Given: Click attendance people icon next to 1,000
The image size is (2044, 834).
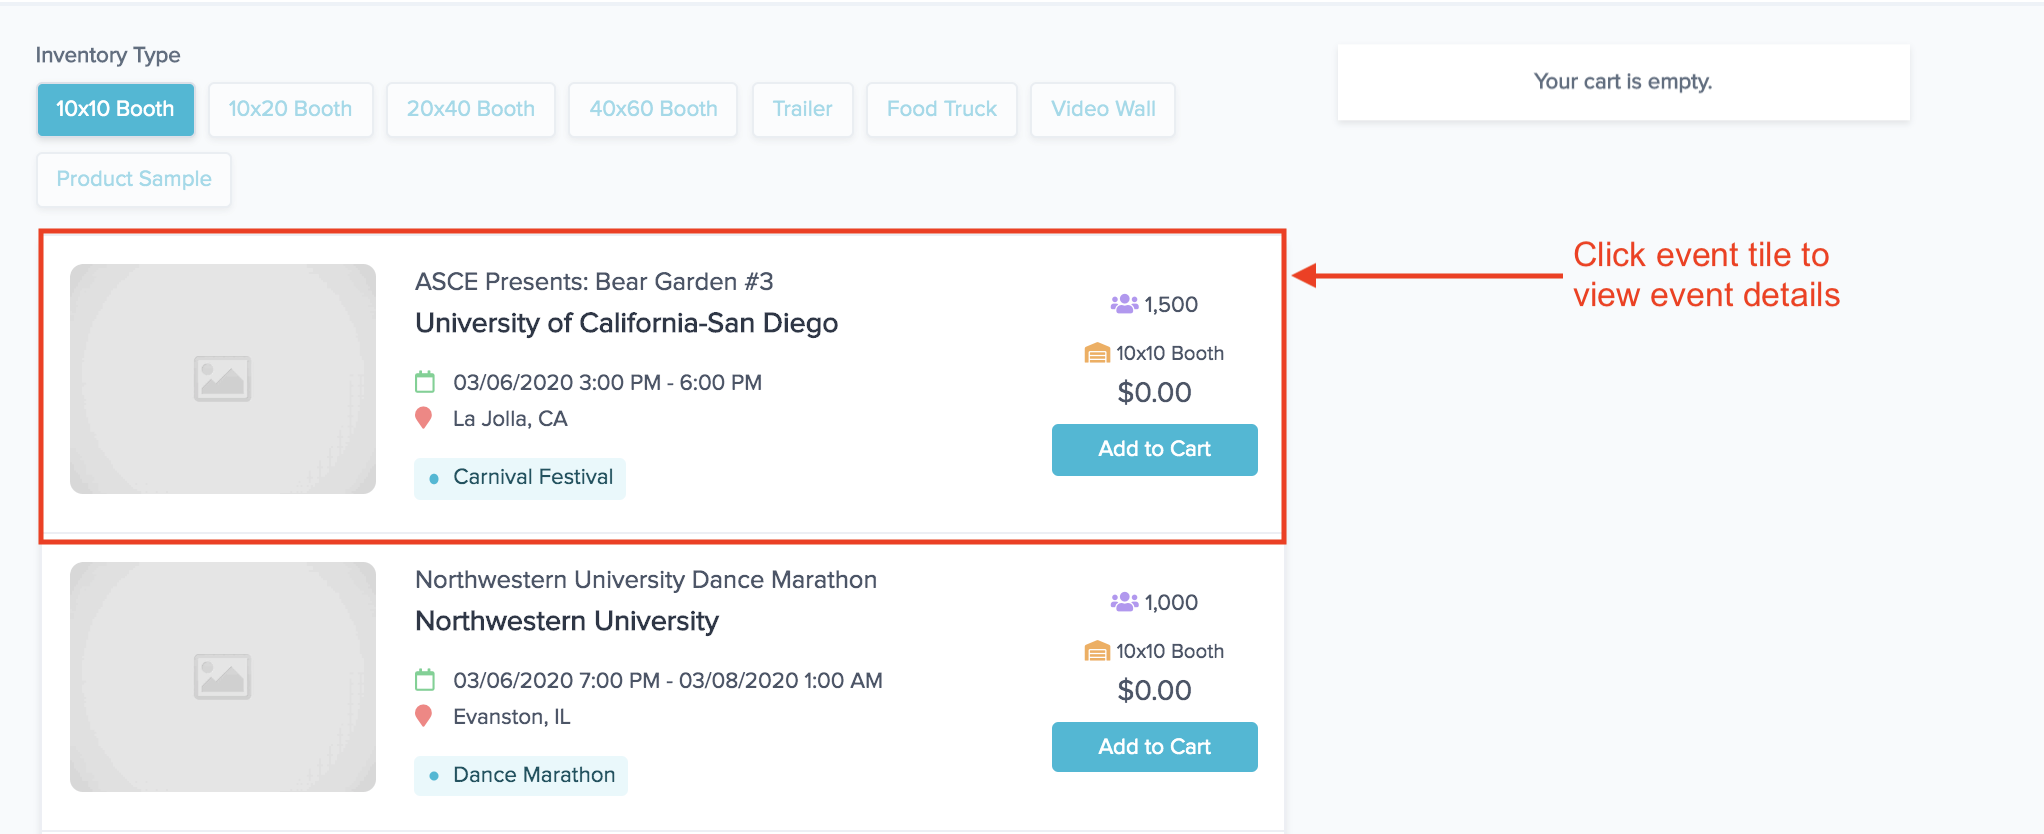Looking at the screenshot, I should (1124, 602).
